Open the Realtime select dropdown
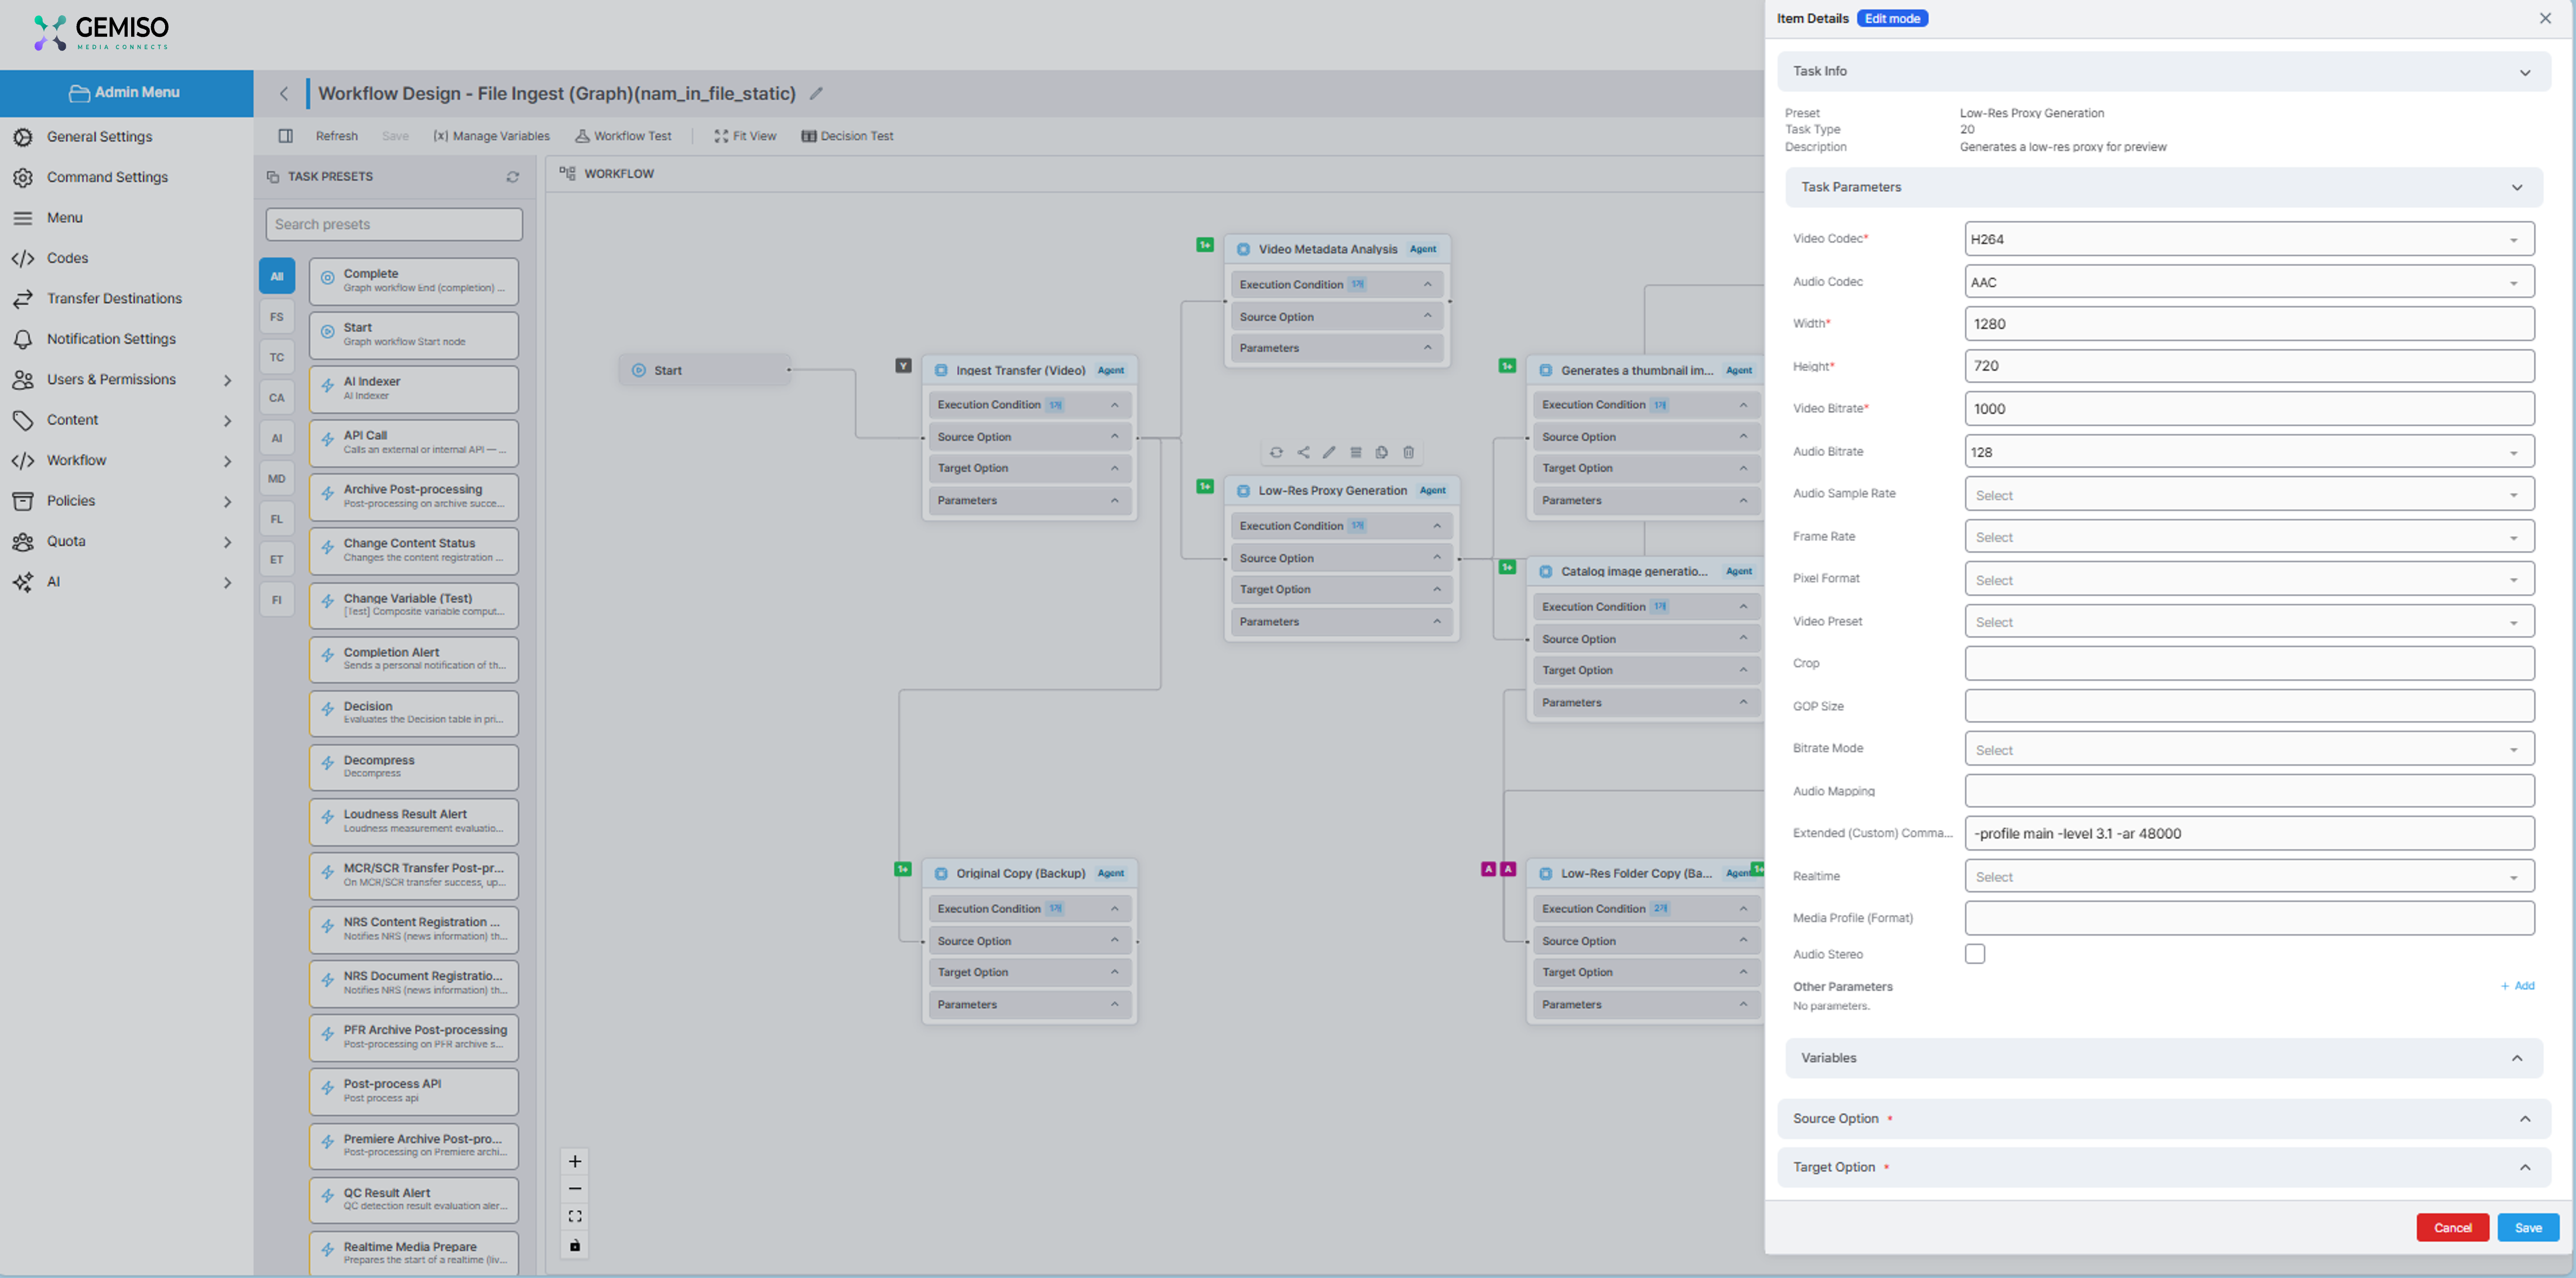2576x1278 pixels. tap(2248, 877)
